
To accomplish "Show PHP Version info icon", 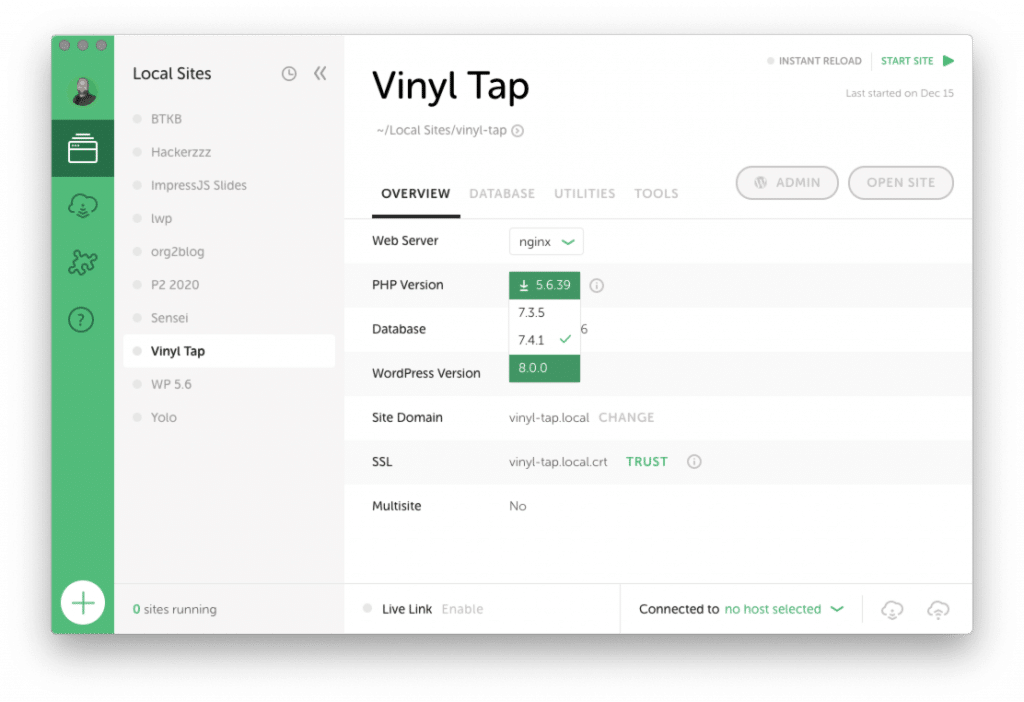I will (x=596, y=285).
